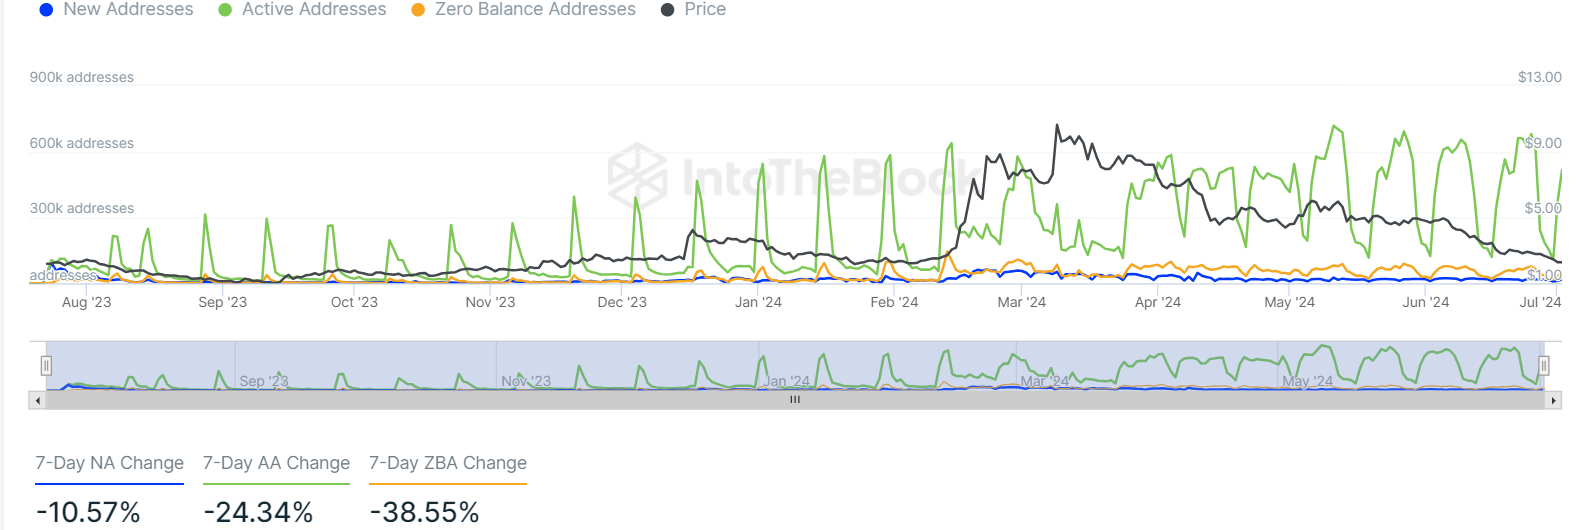
Task: Click the left range selector handle
Action: pyautogui.click(x=46, y=366)
